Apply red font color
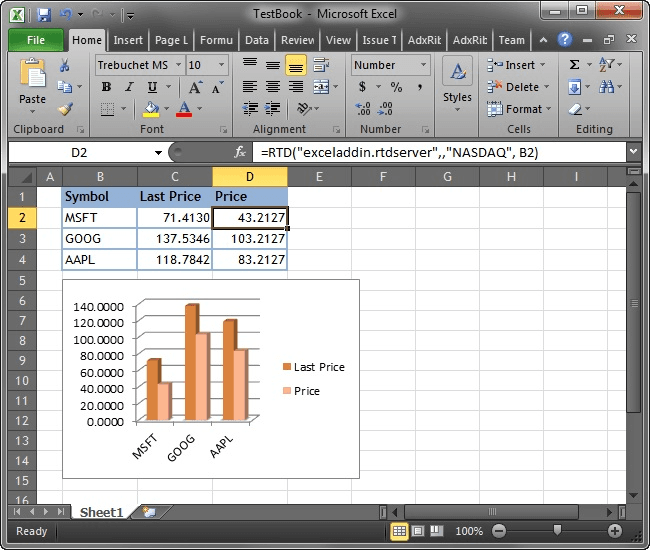Viewport: 650px width, 550px height. (184, 109)
